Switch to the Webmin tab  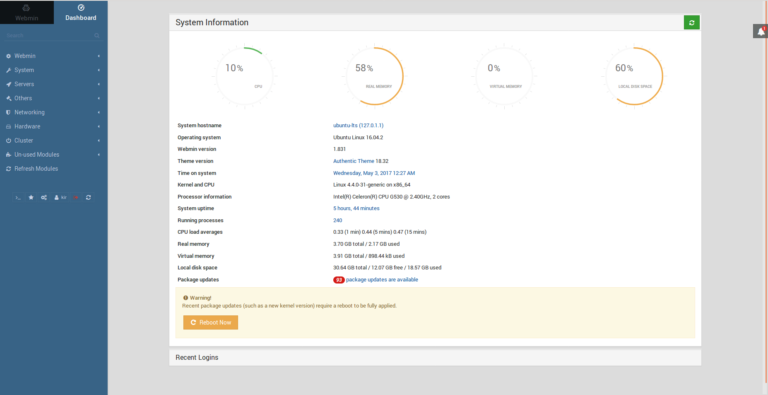27,12
